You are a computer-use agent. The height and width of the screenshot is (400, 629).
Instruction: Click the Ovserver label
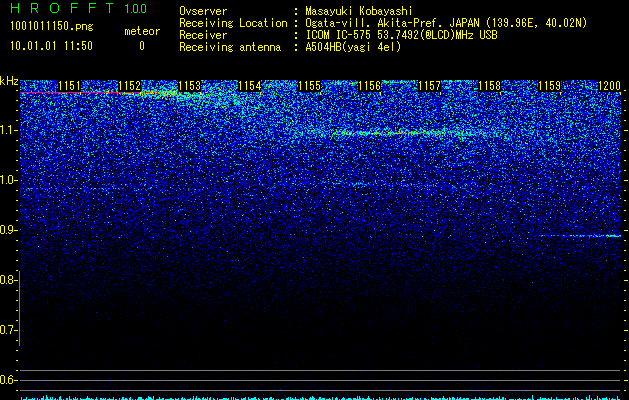pos(203,11)
